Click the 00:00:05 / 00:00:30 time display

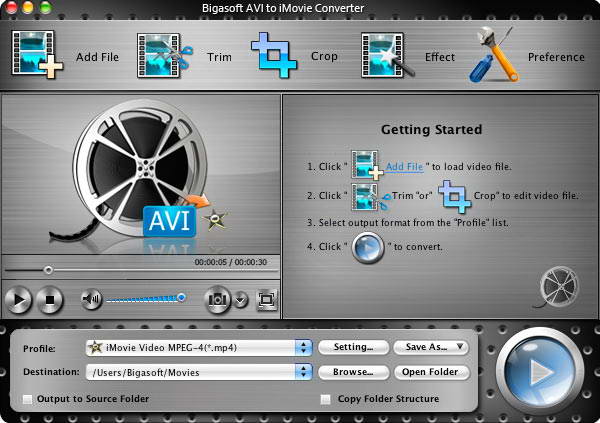coord(231,262)
